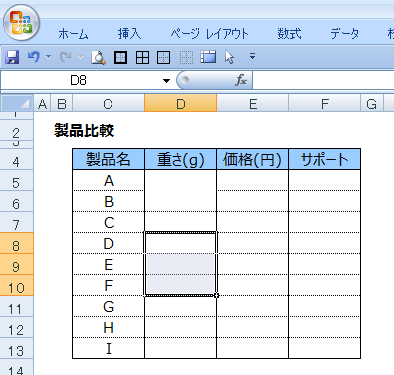
Task: Select product cell D in table
Action: 108,243
